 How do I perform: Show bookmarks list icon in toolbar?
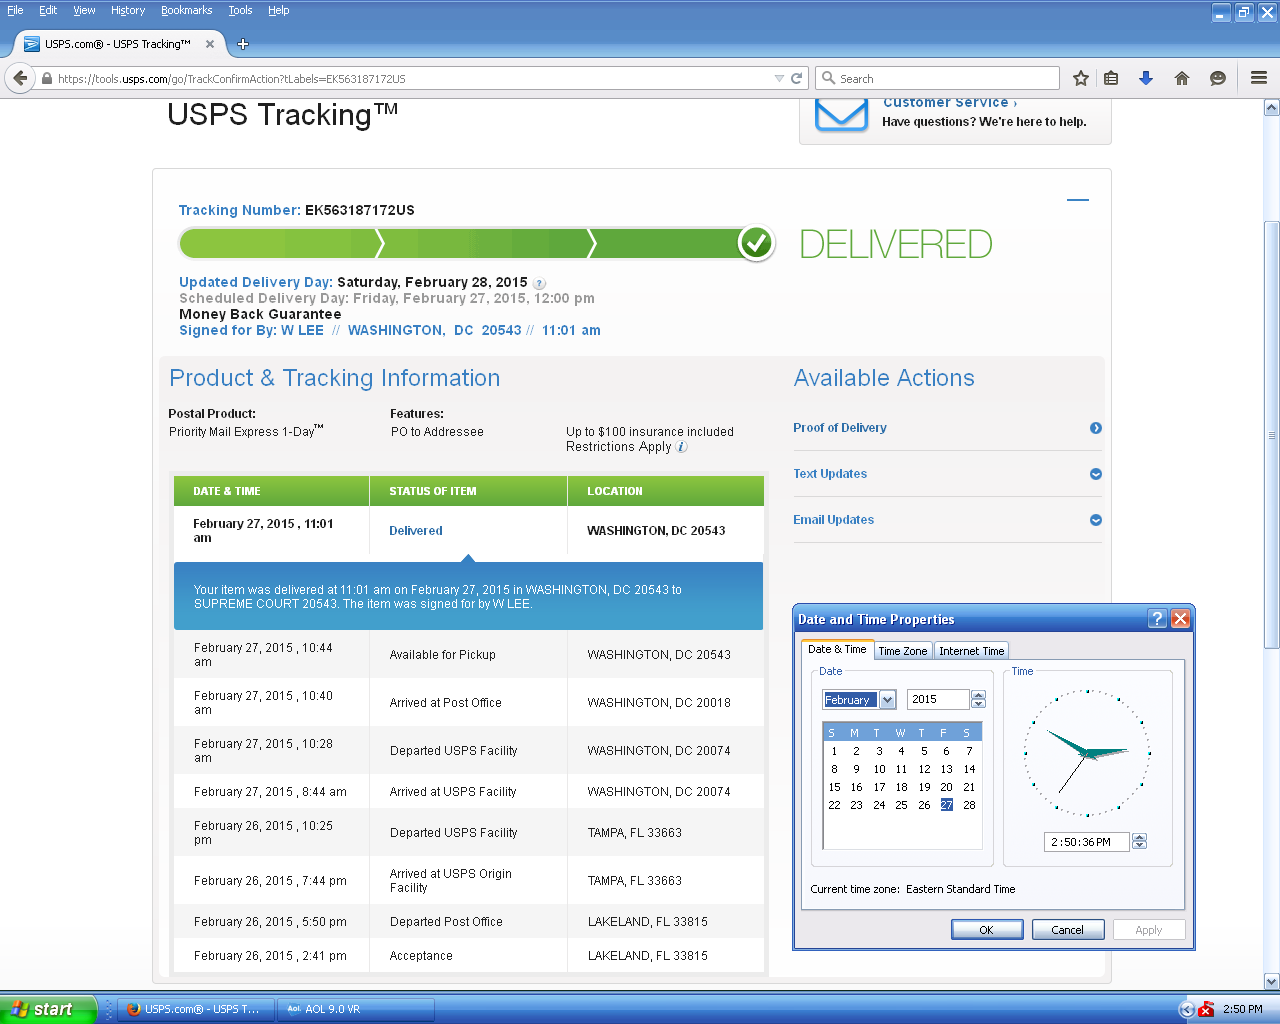pyautogui.click(x=1111, y=78)
